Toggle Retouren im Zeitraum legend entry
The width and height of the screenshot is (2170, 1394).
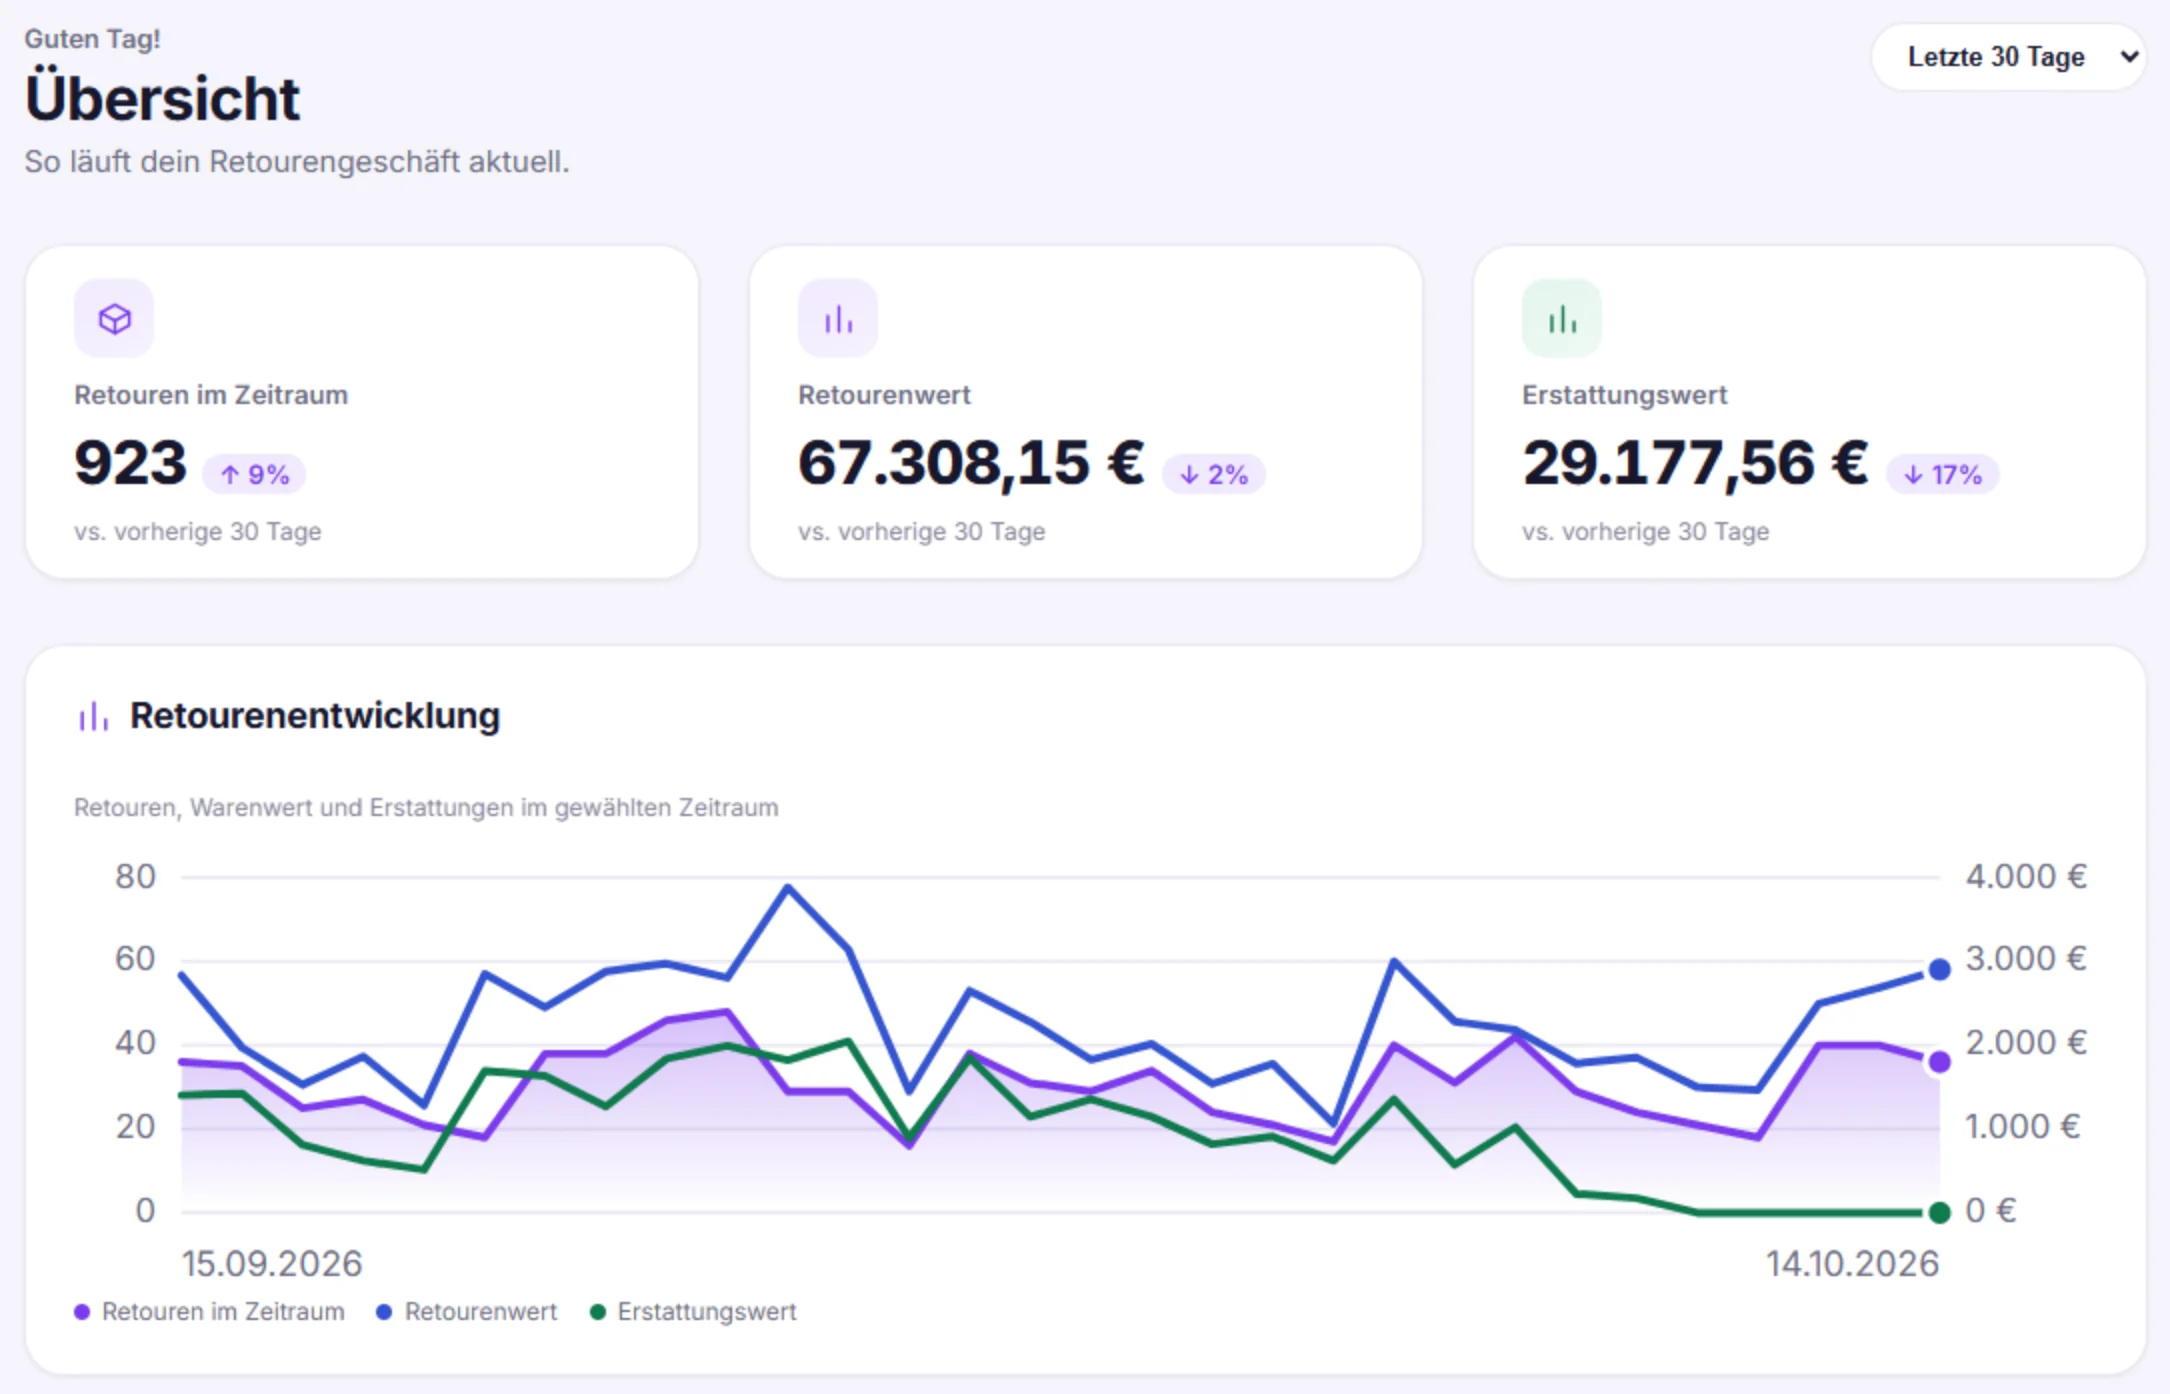(210, 1312)
